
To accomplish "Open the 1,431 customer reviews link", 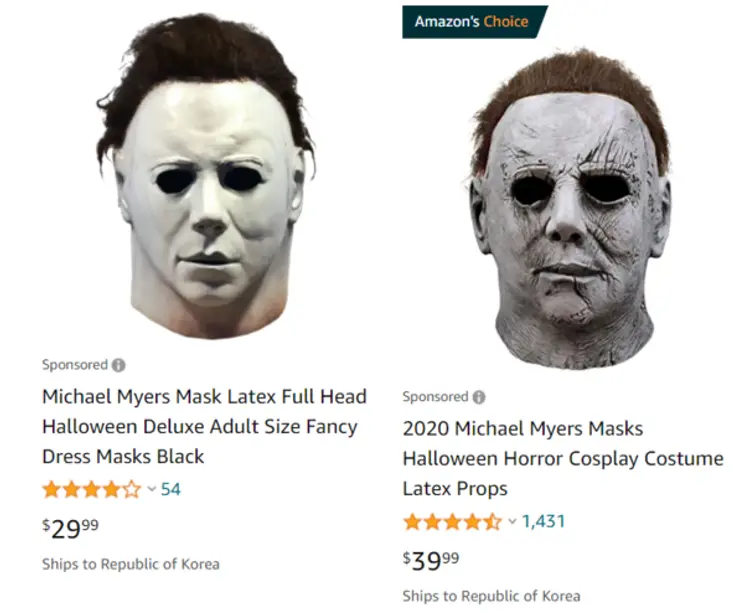I will (543, 521).
